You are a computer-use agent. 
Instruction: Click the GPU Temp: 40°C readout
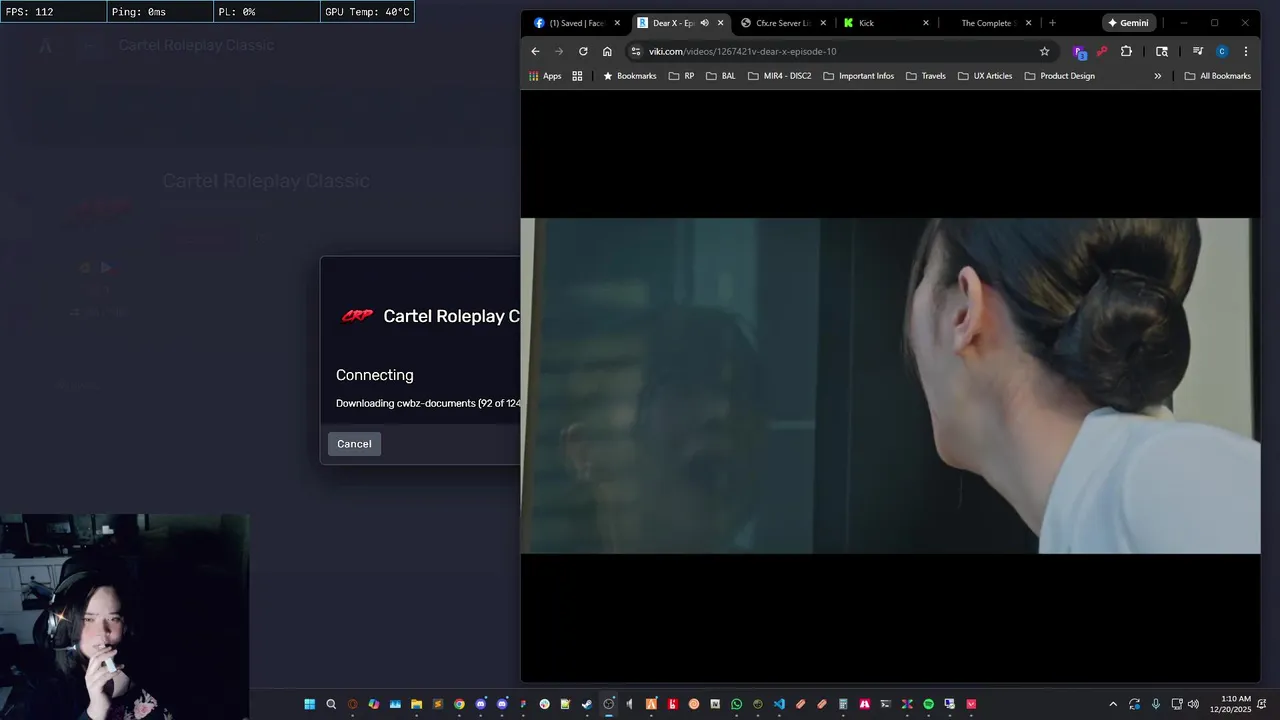click(367, 12)
